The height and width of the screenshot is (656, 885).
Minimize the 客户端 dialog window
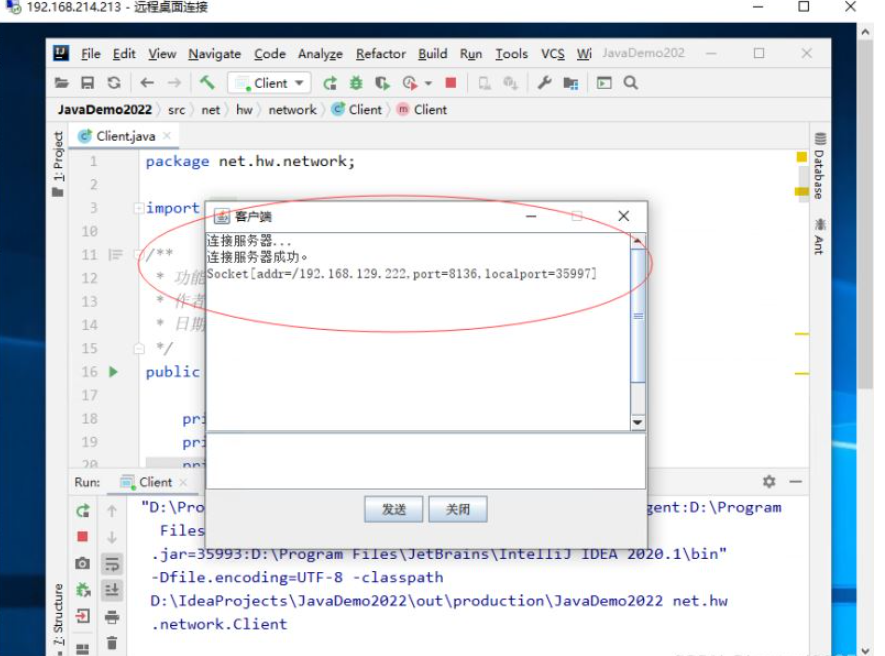[x=531, y=216]
